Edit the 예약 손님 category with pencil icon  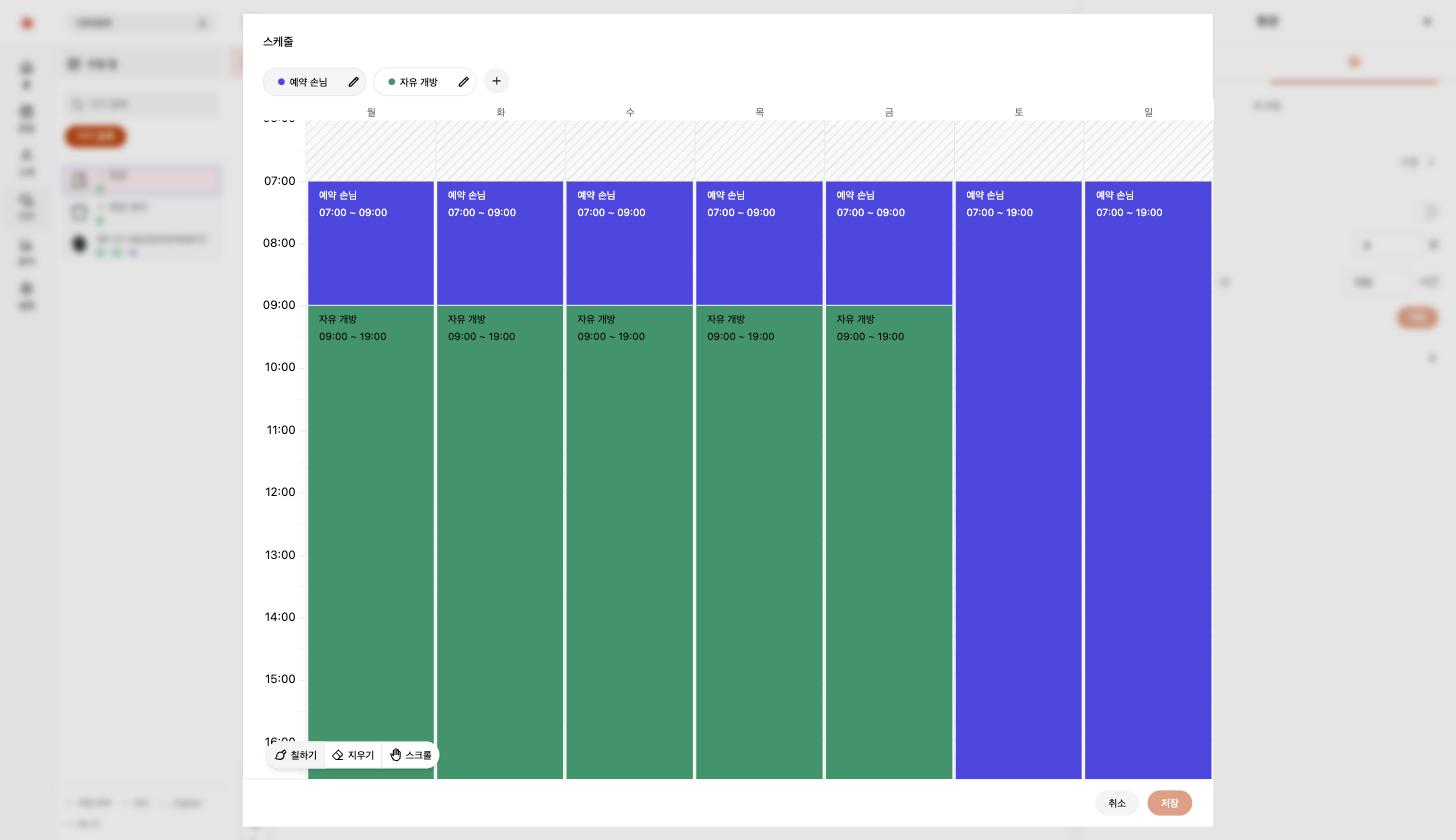point(353,82)
